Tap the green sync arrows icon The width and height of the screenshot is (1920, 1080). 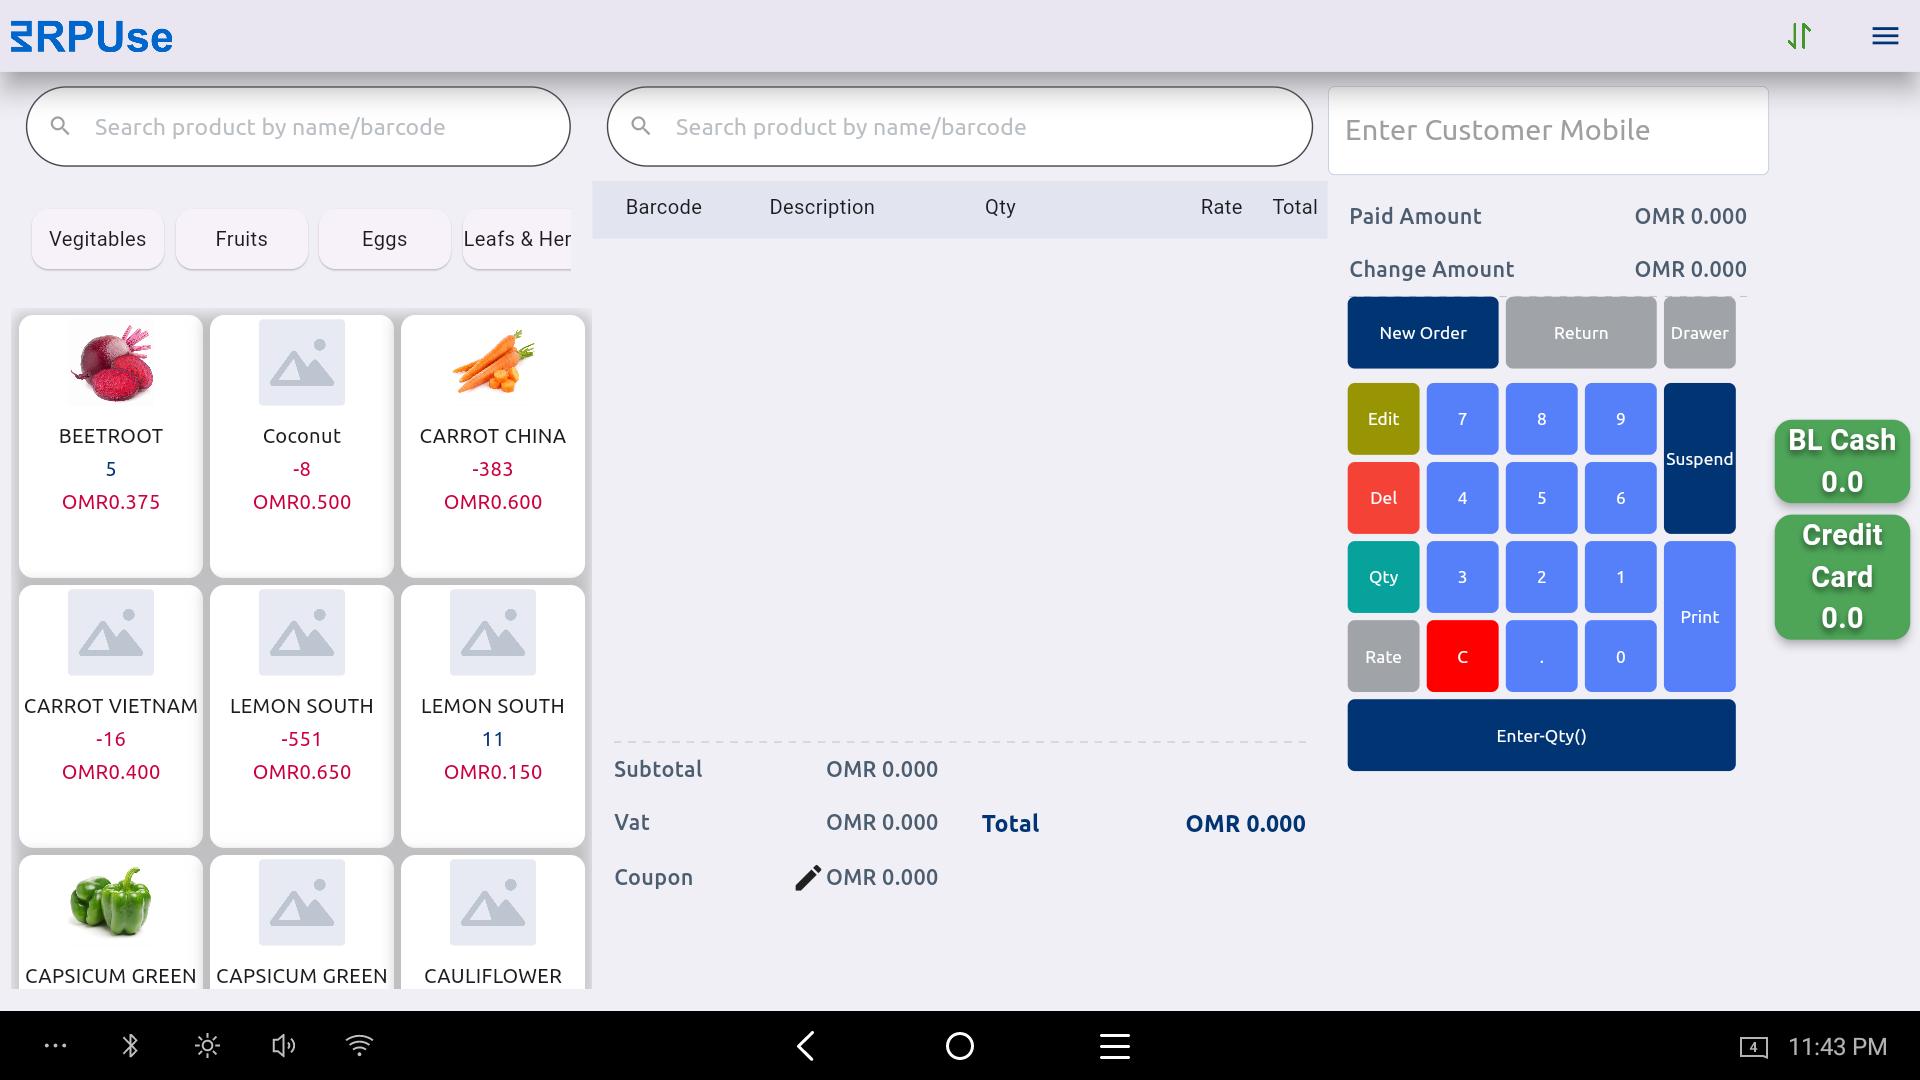[1799, 37]
